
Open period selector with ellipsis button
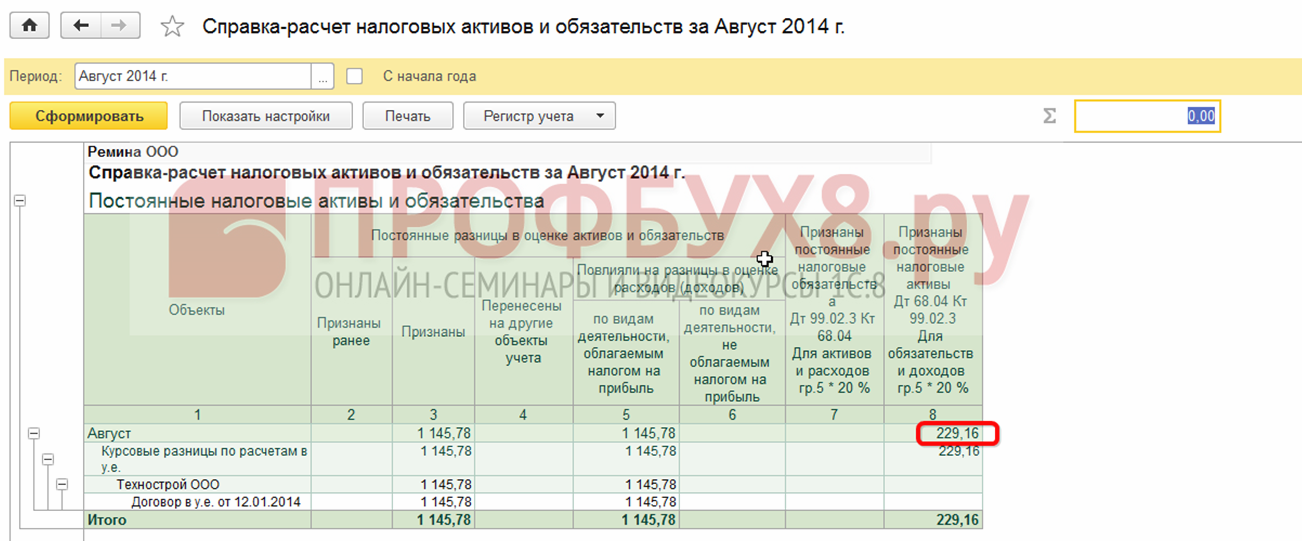tap(323, 76)
